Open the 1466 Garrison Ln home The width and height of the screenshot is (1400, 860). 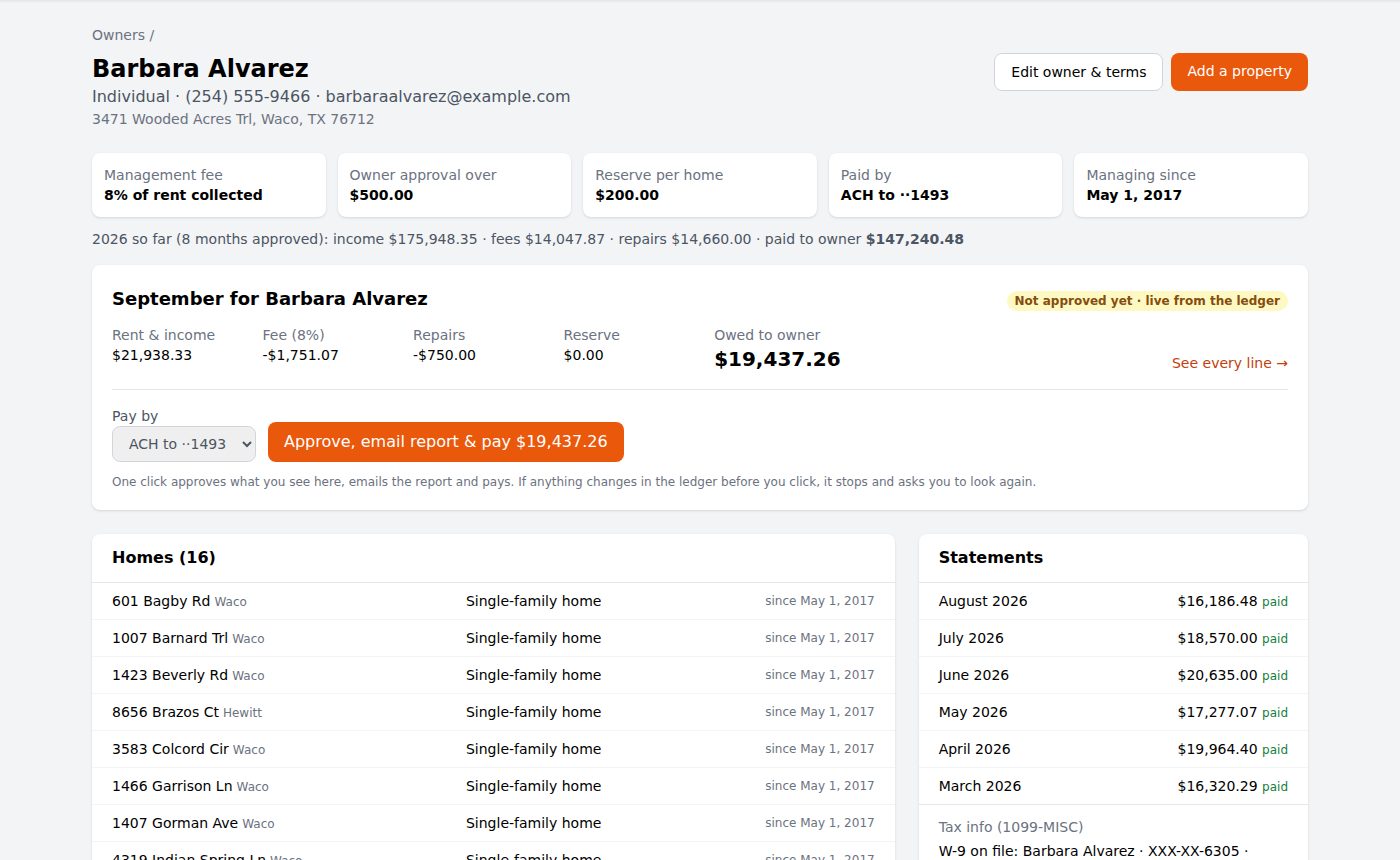tap(493, 786)
